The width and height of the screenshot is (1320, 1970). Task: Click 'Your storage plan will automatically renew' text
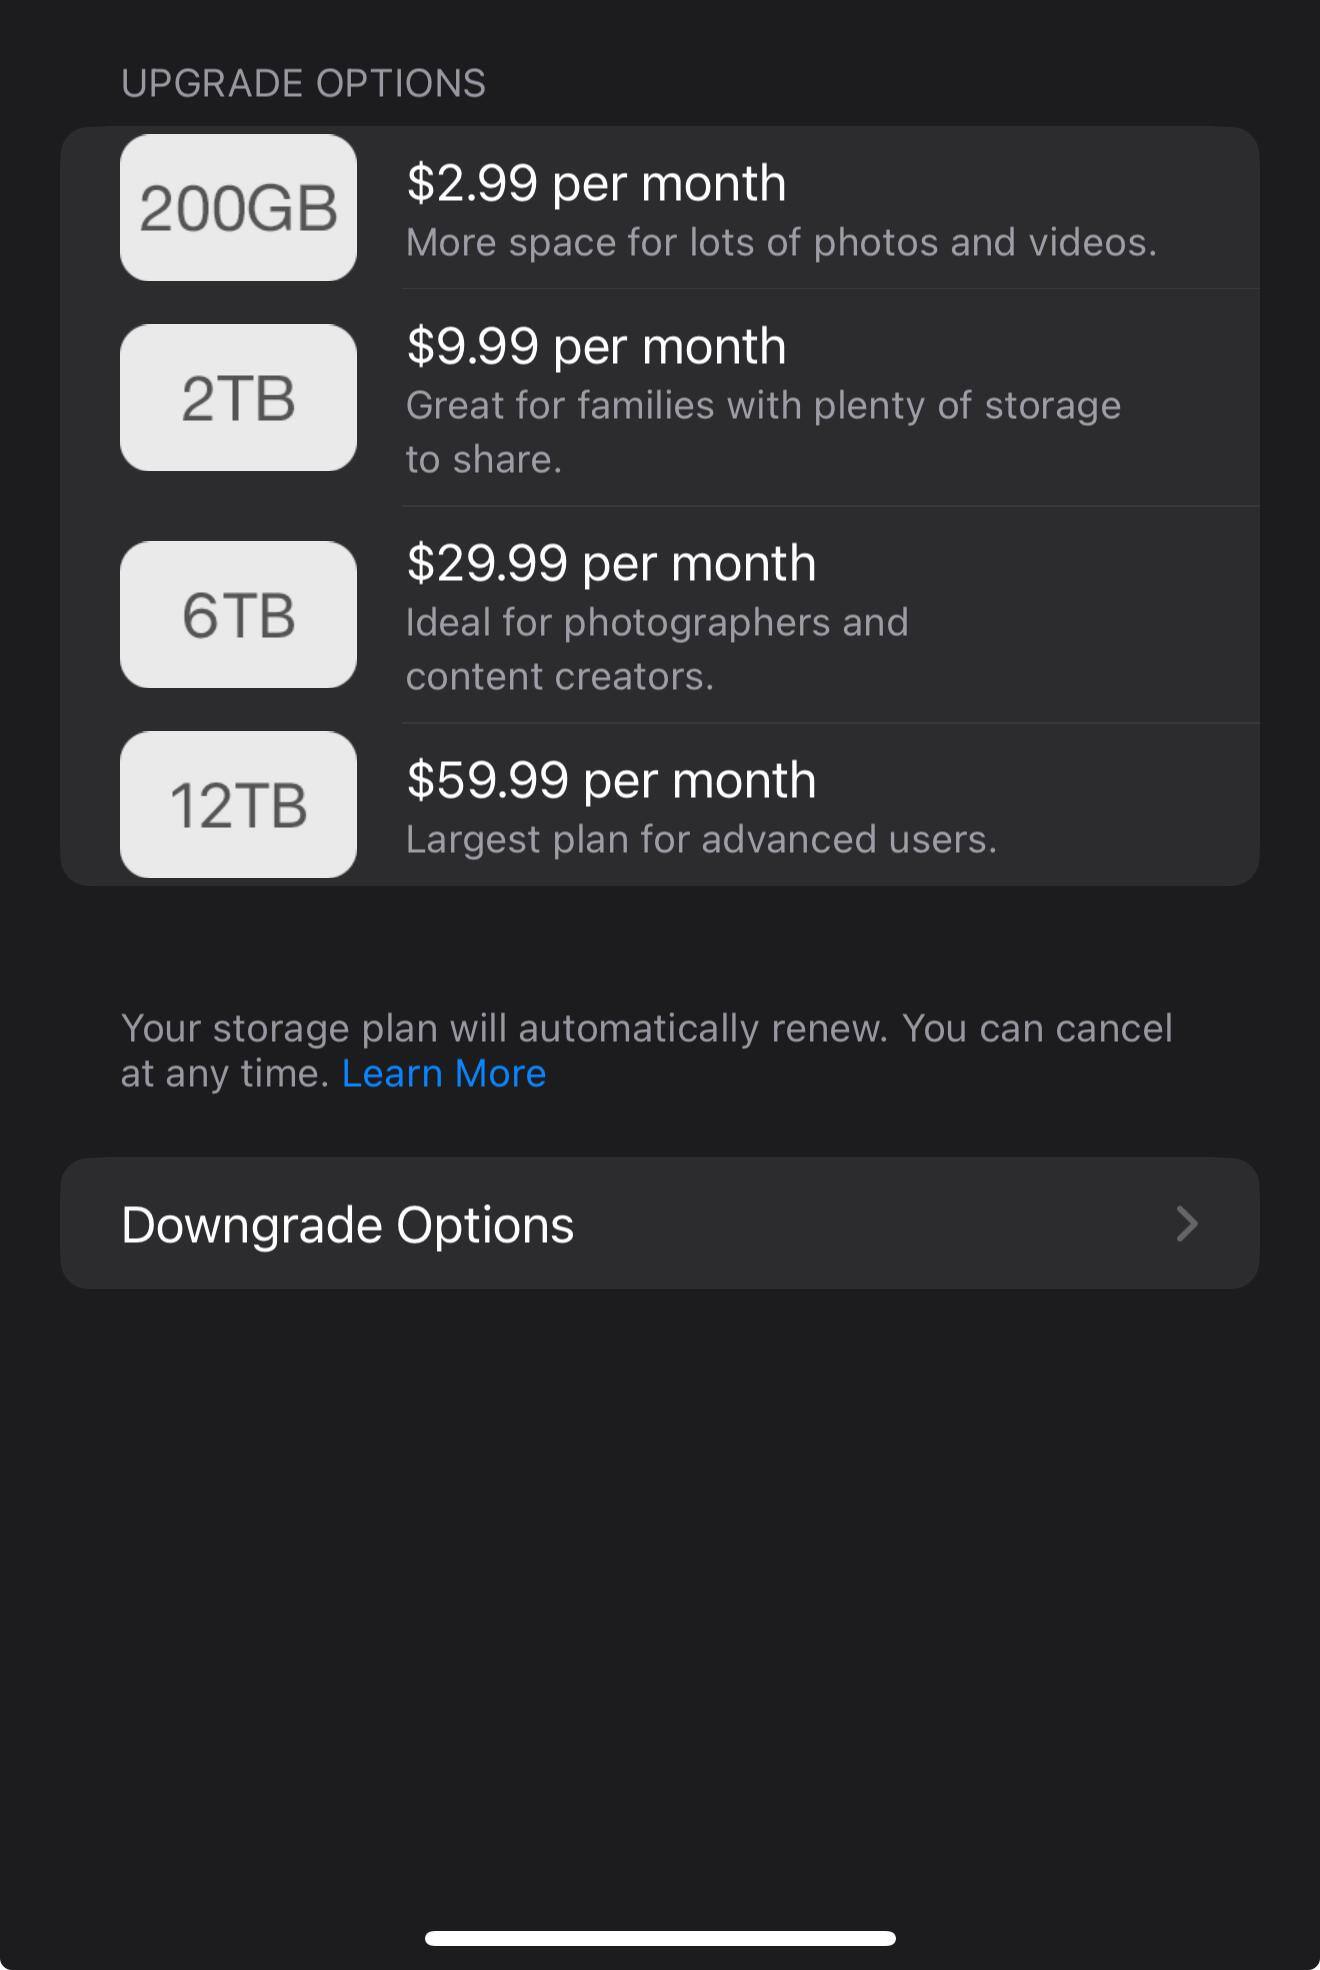tap(504, 1029)
